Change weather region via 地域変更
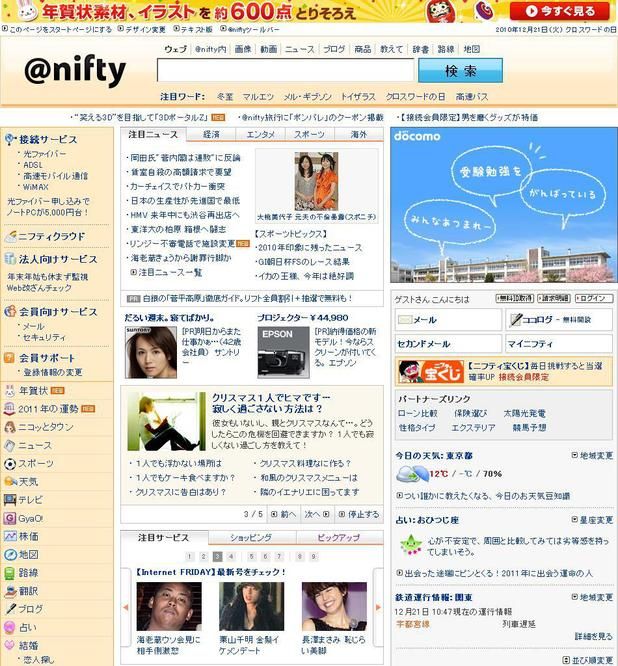Screen dimensions: 618x666 pyautogui.click(x=592, y=455)
